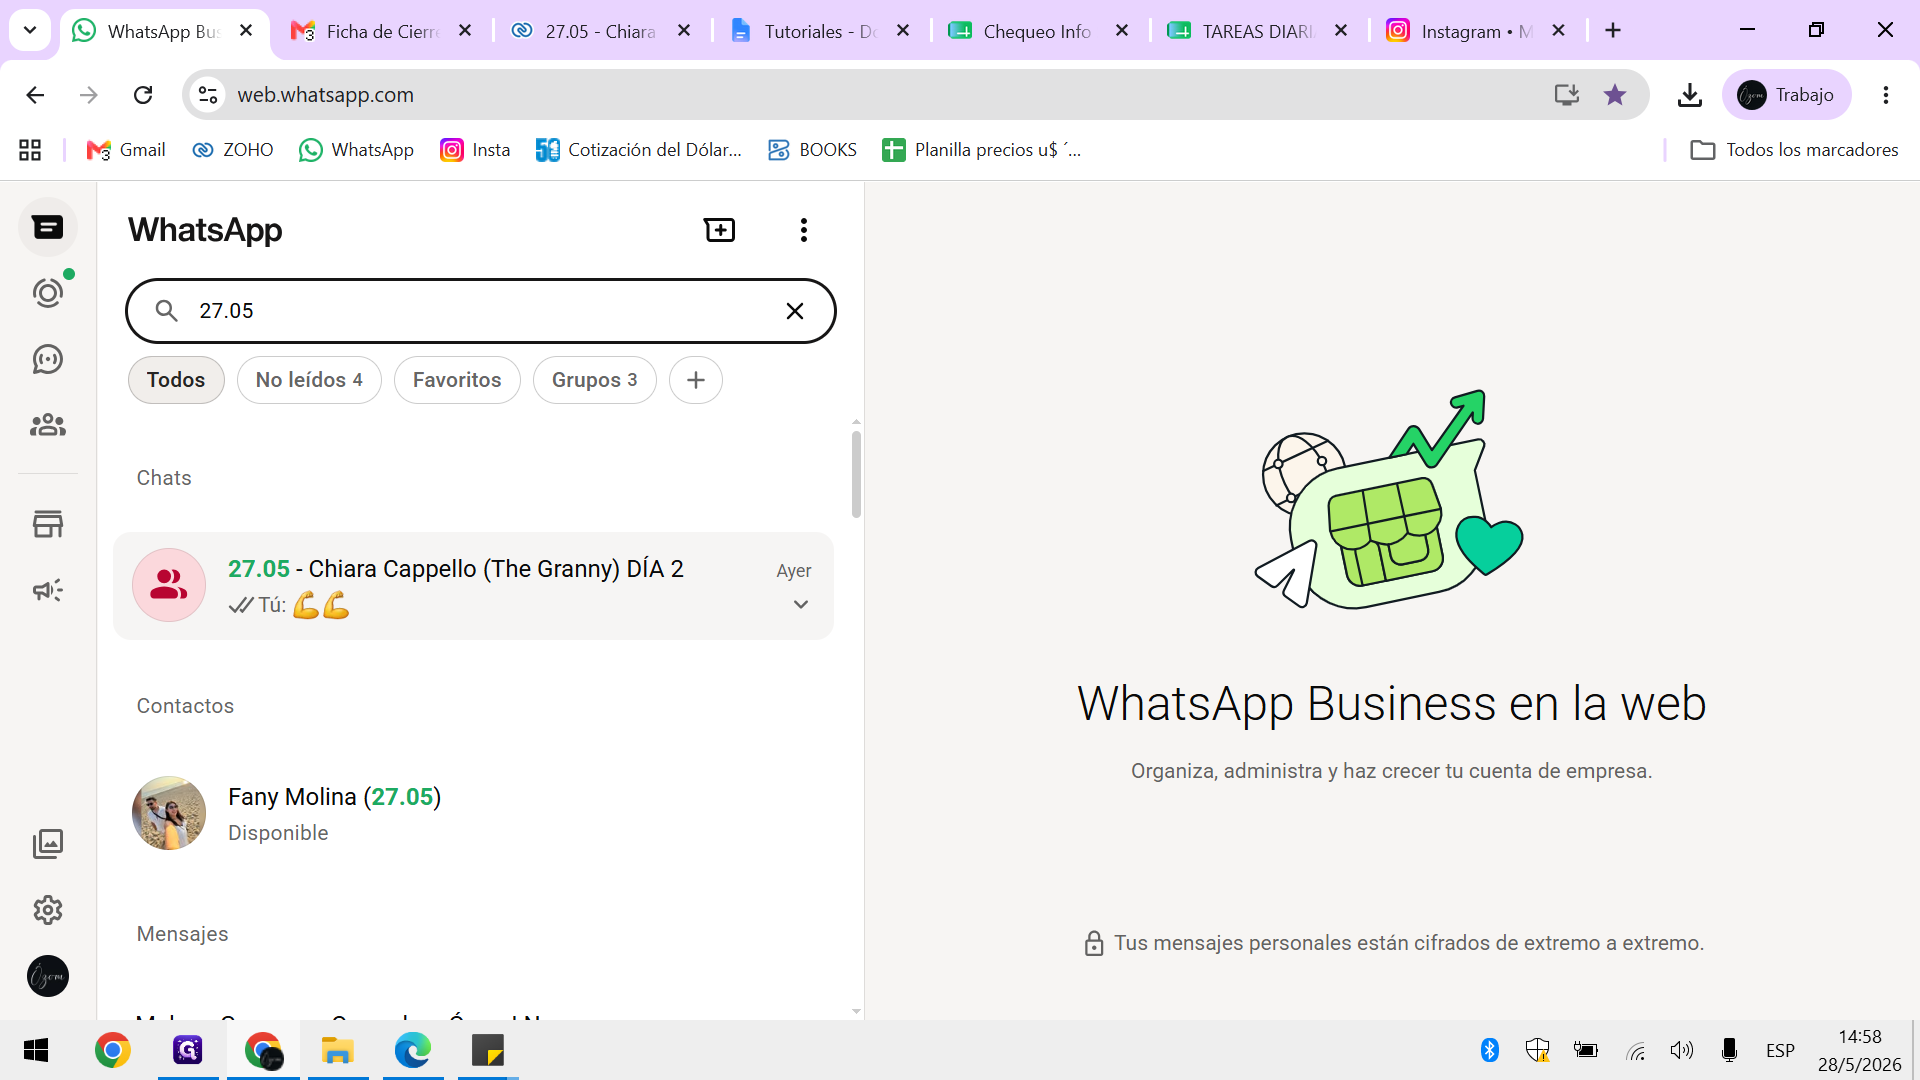
Task: Select the Grupos filter chip
Action: click(x=595, y=380)
